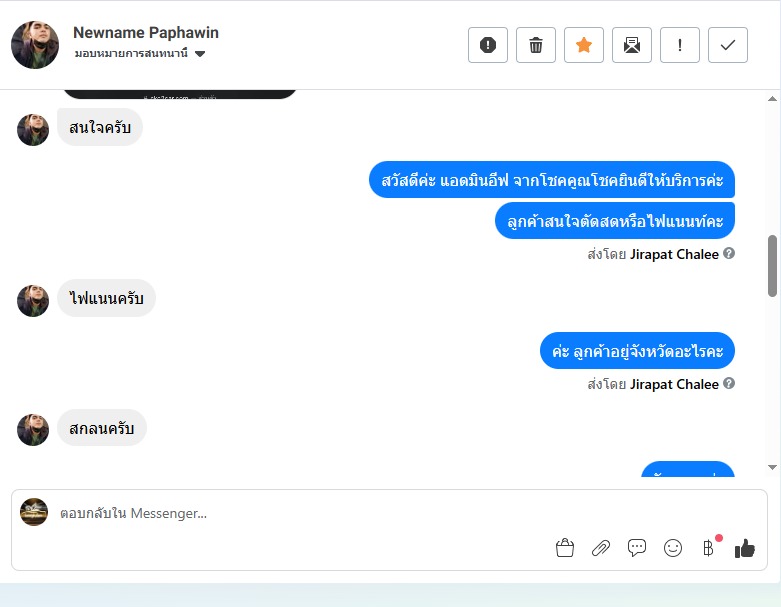The image size is (781, 607).
Task: Click help icon beside second Jirapat Chalee label
Action: [x=729, y=383]
